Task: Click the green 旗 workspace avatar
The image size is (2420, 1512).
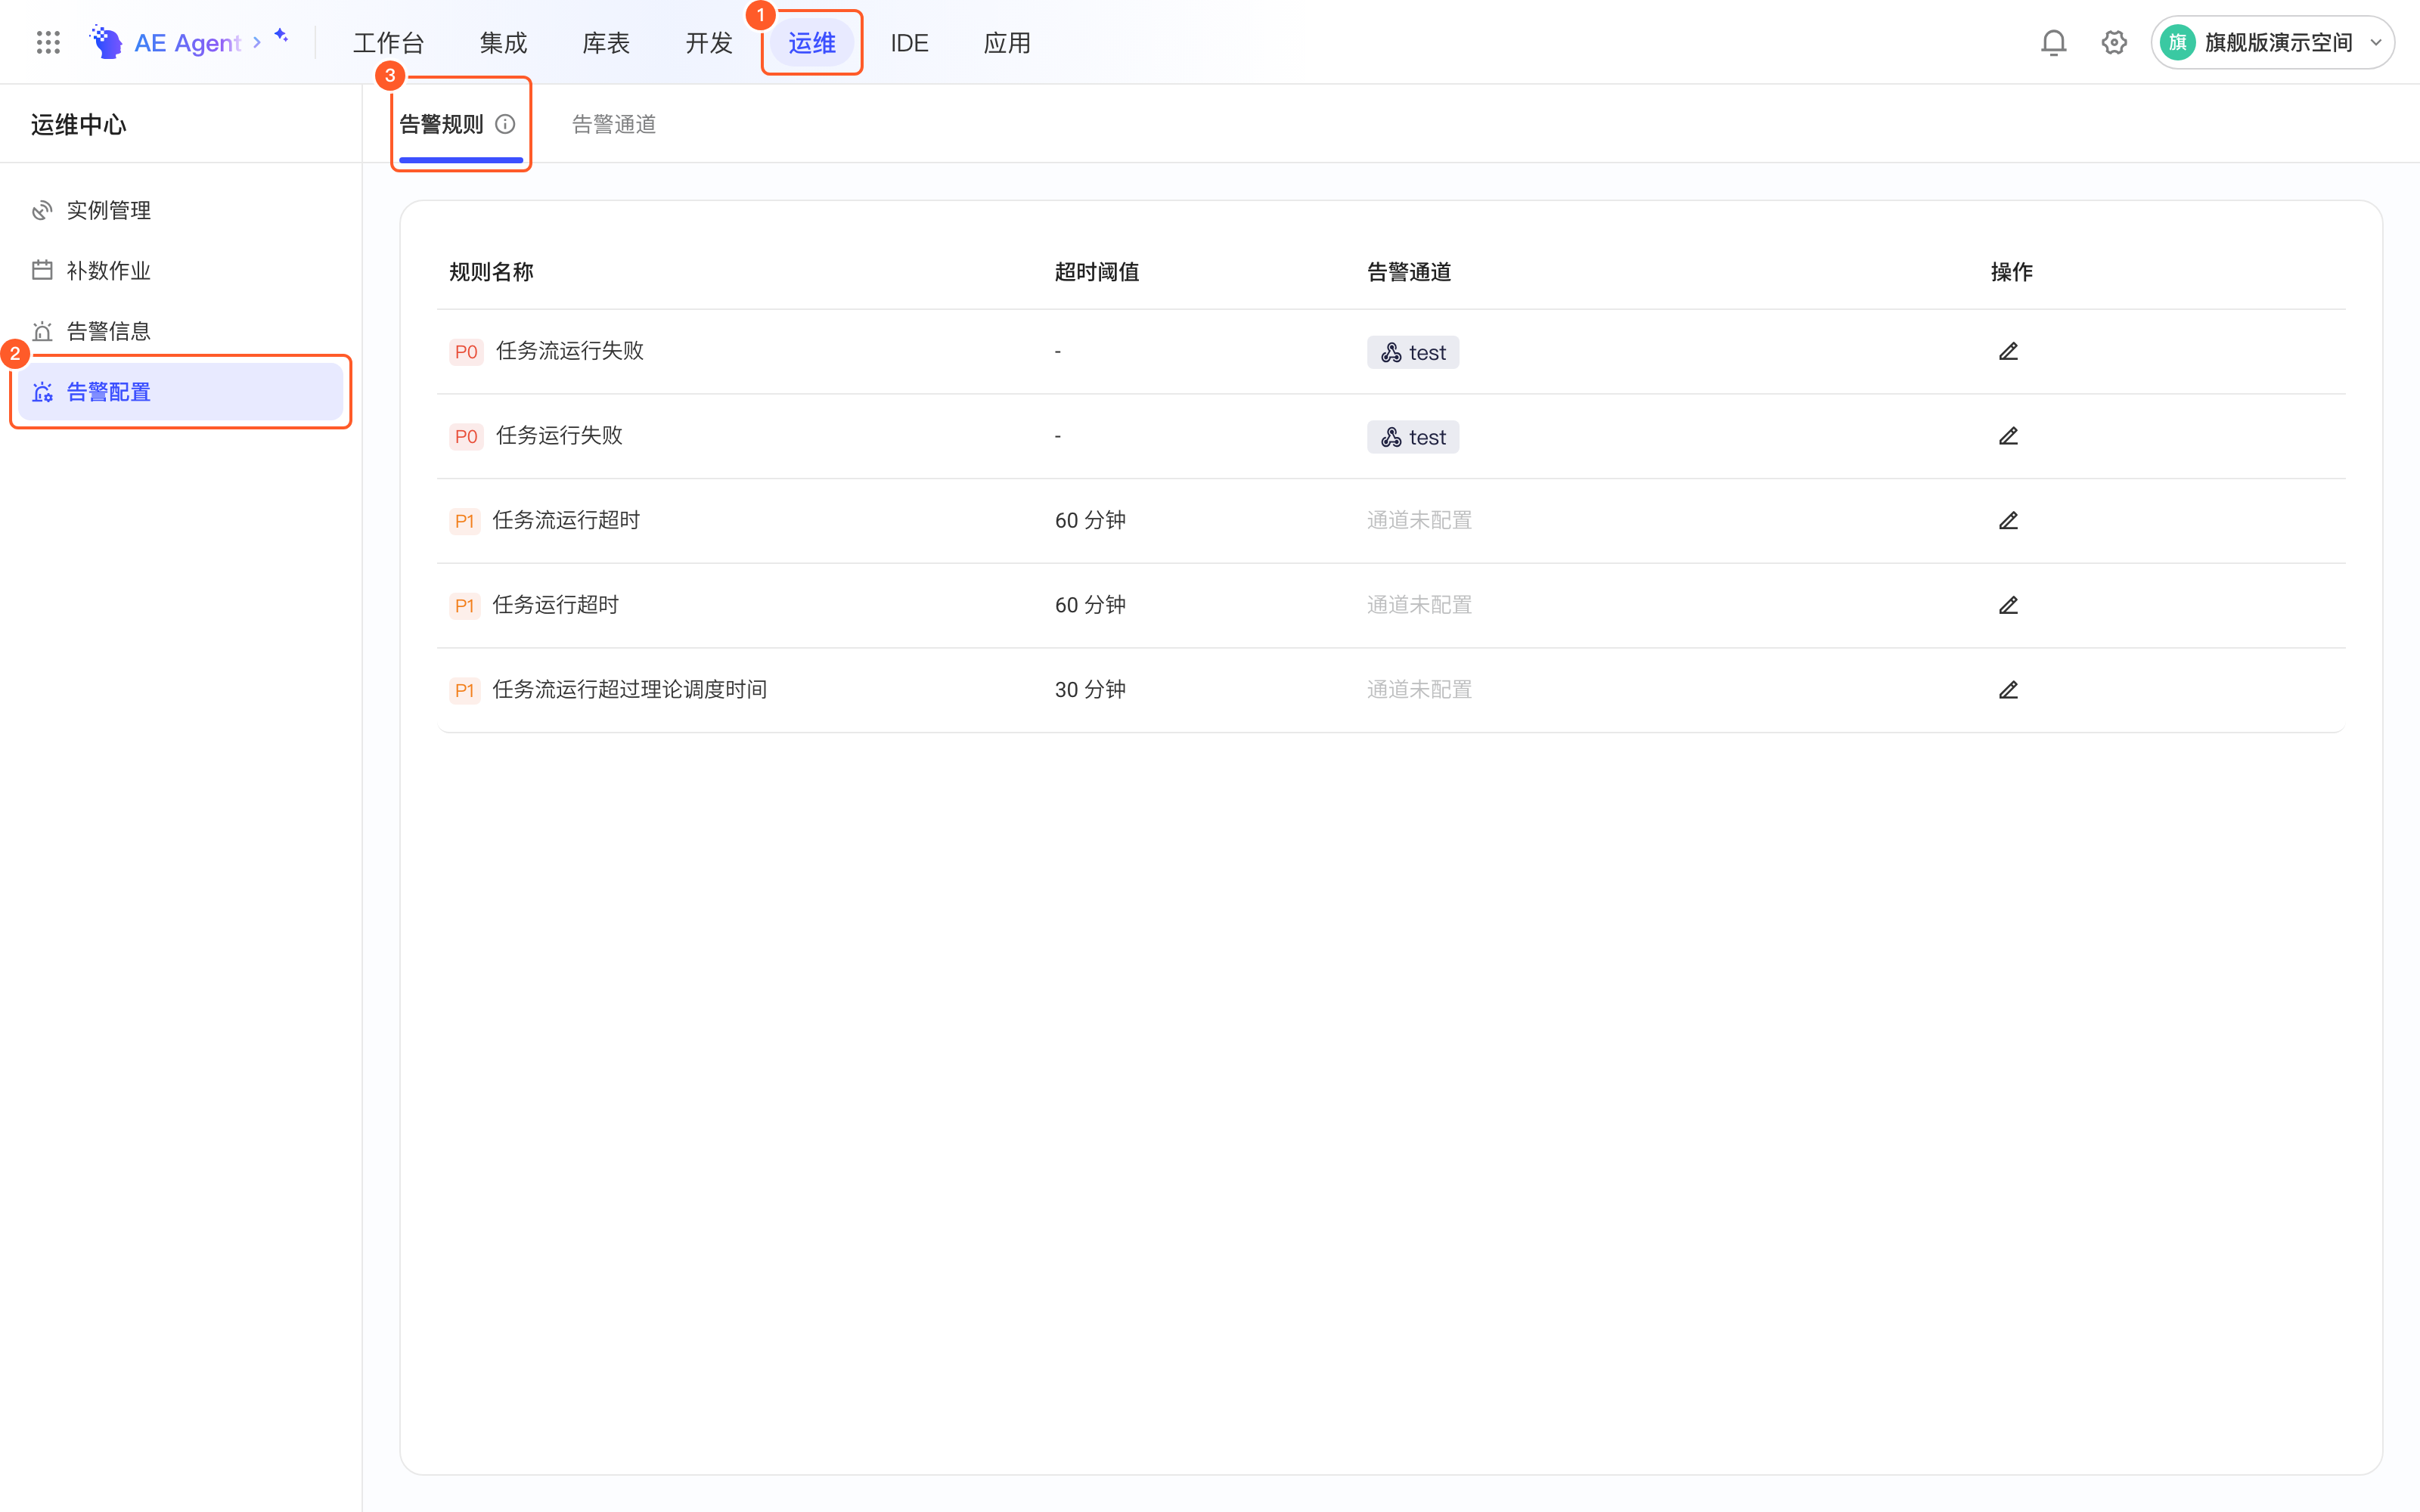Action: [x=2177, y=42]
